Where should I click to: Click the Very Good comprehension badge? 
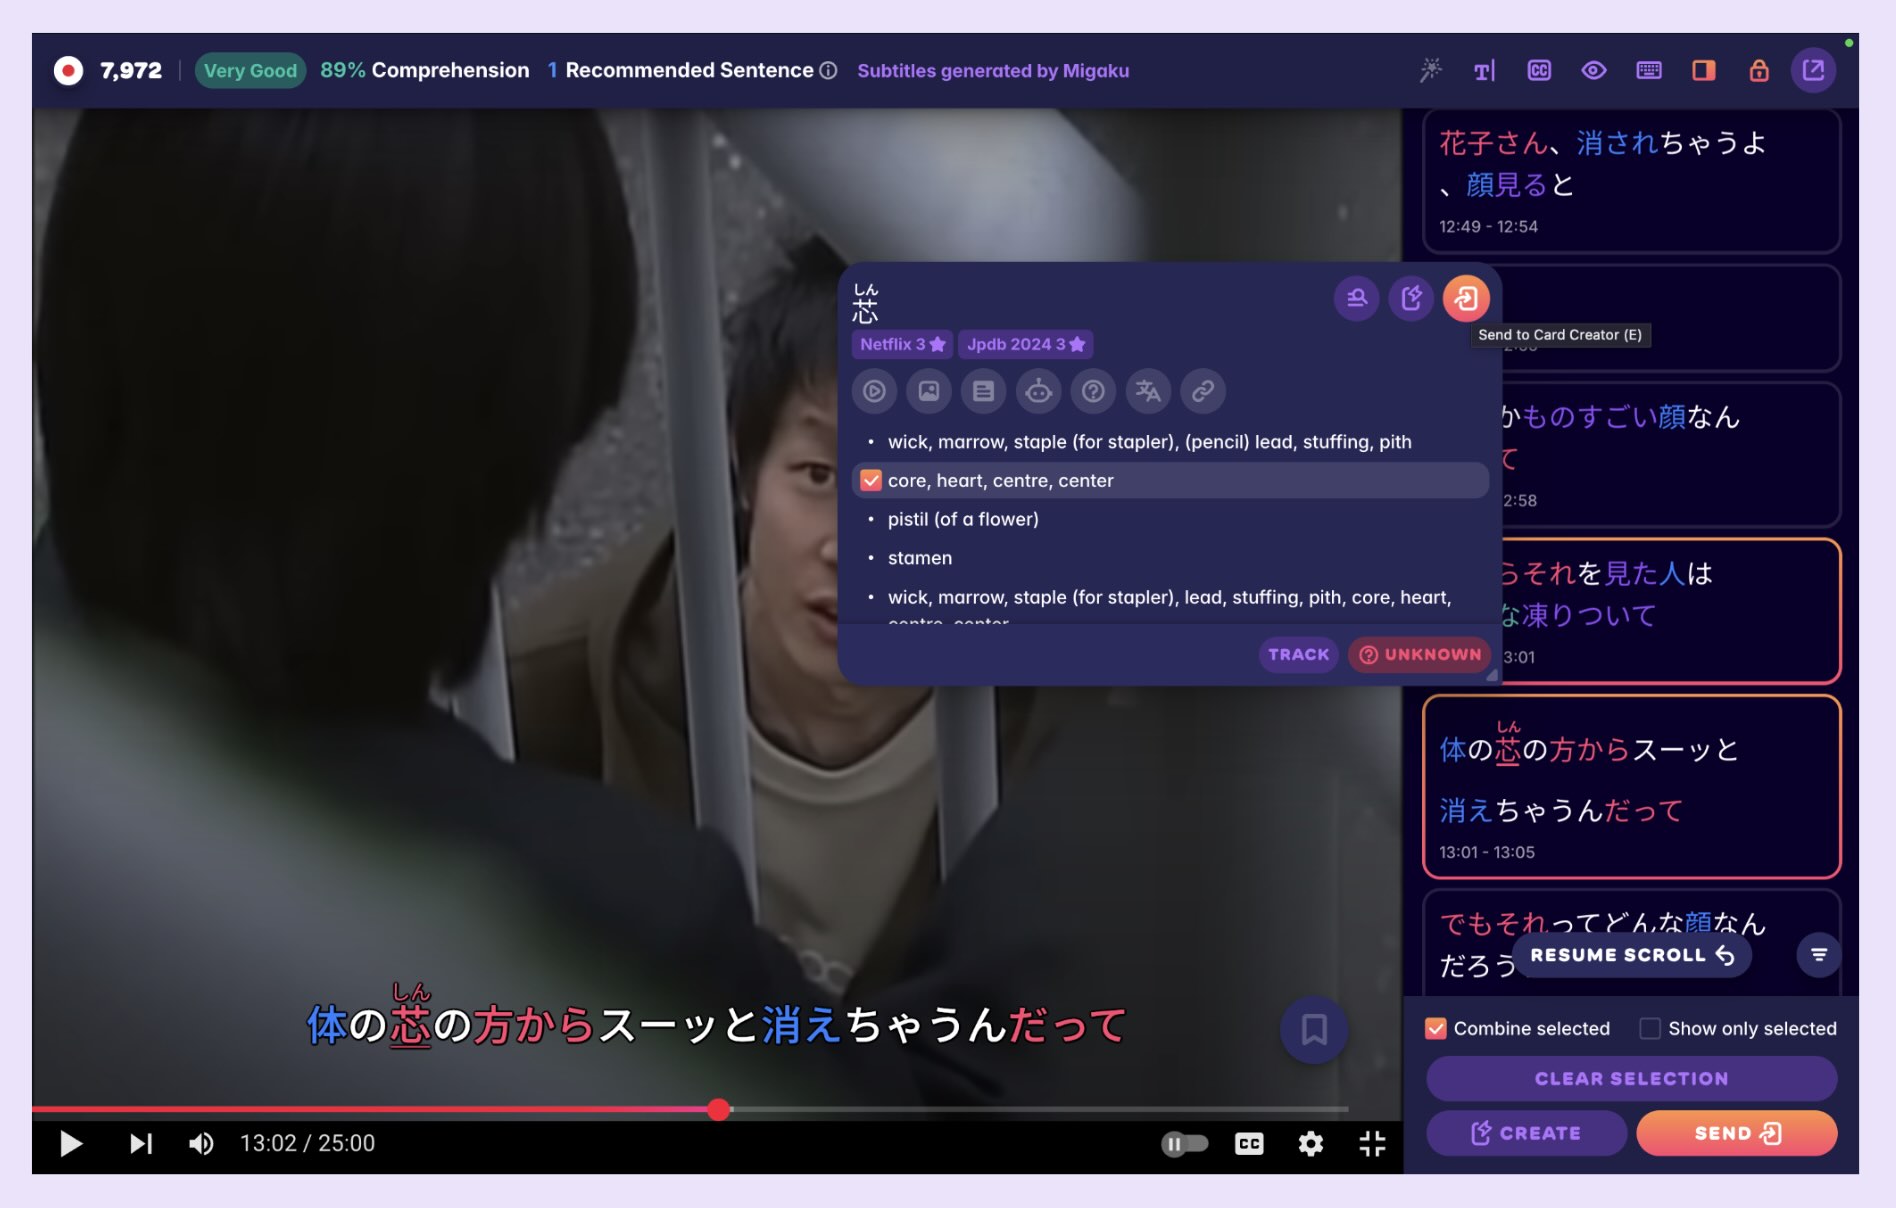[250, 70]
